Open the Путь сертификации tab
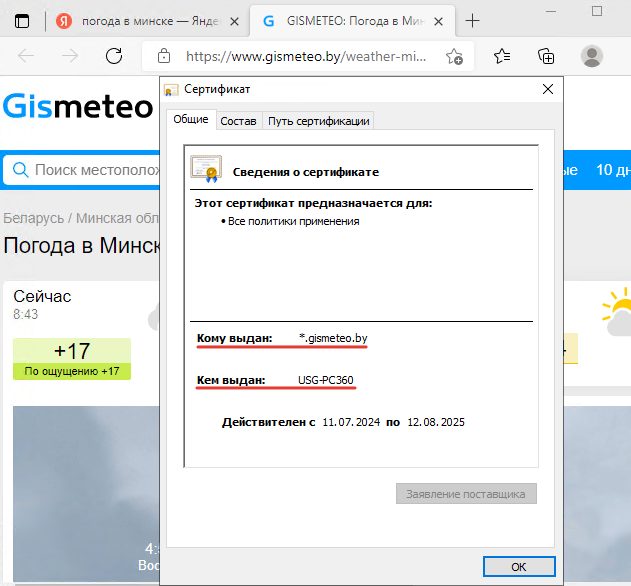 point(319,121)
